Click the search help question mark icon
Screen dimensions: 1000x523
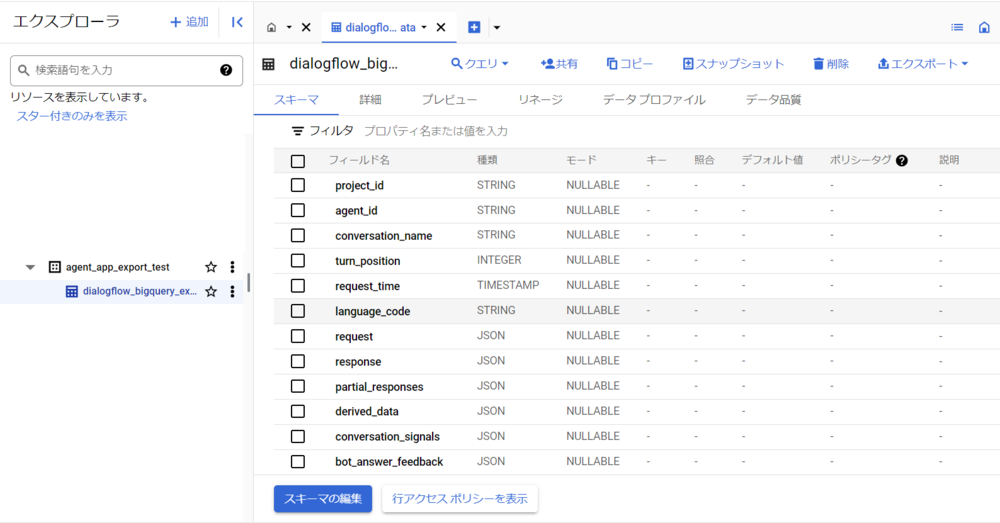[x=226, y=70]
